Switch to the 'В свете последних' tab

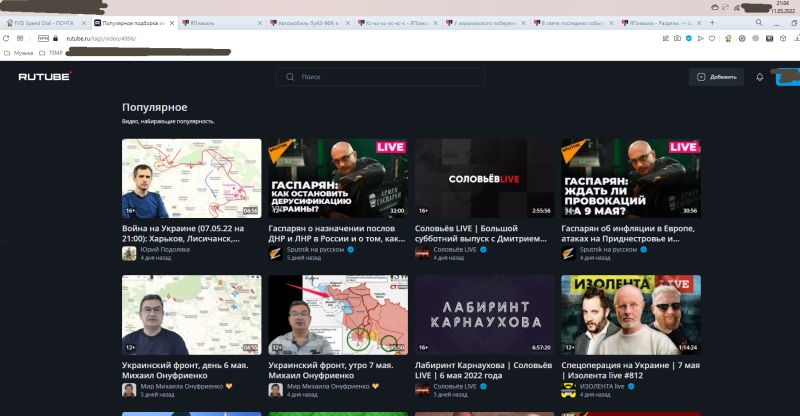coord(571,23)
